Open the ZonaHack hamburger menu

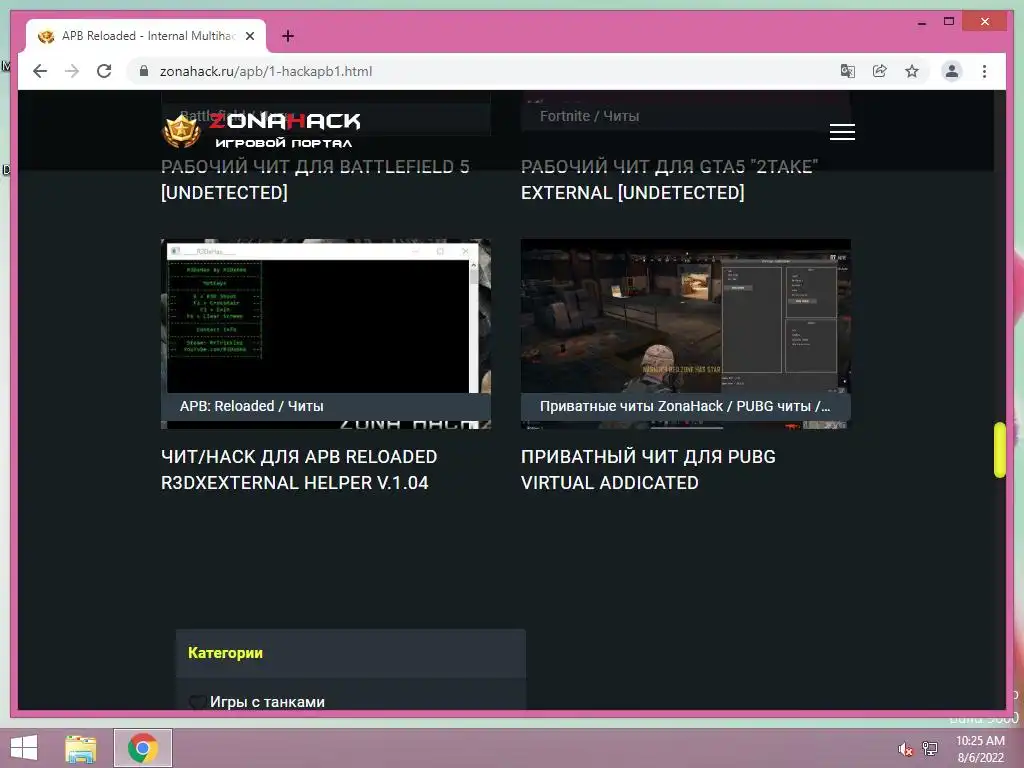(842, 132)
